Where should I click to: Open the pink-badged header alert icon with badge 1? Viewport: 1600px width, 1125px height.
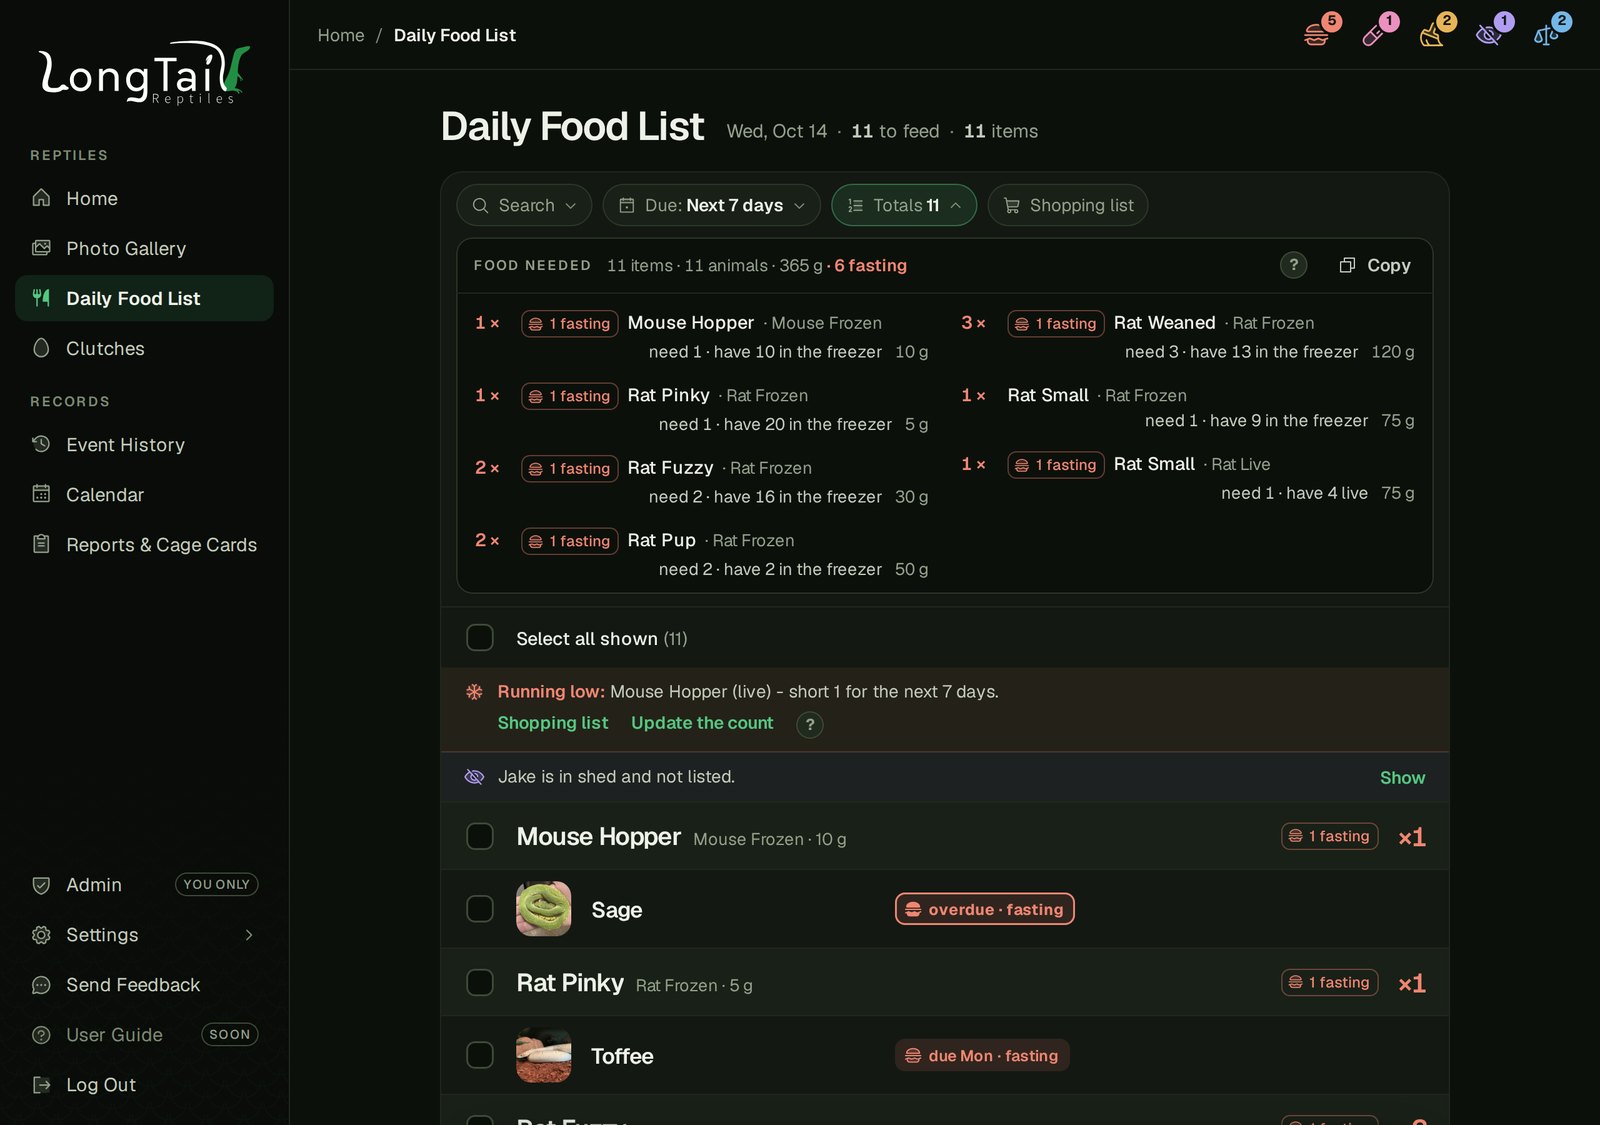pyautogui.click(x=1375, y=35)
